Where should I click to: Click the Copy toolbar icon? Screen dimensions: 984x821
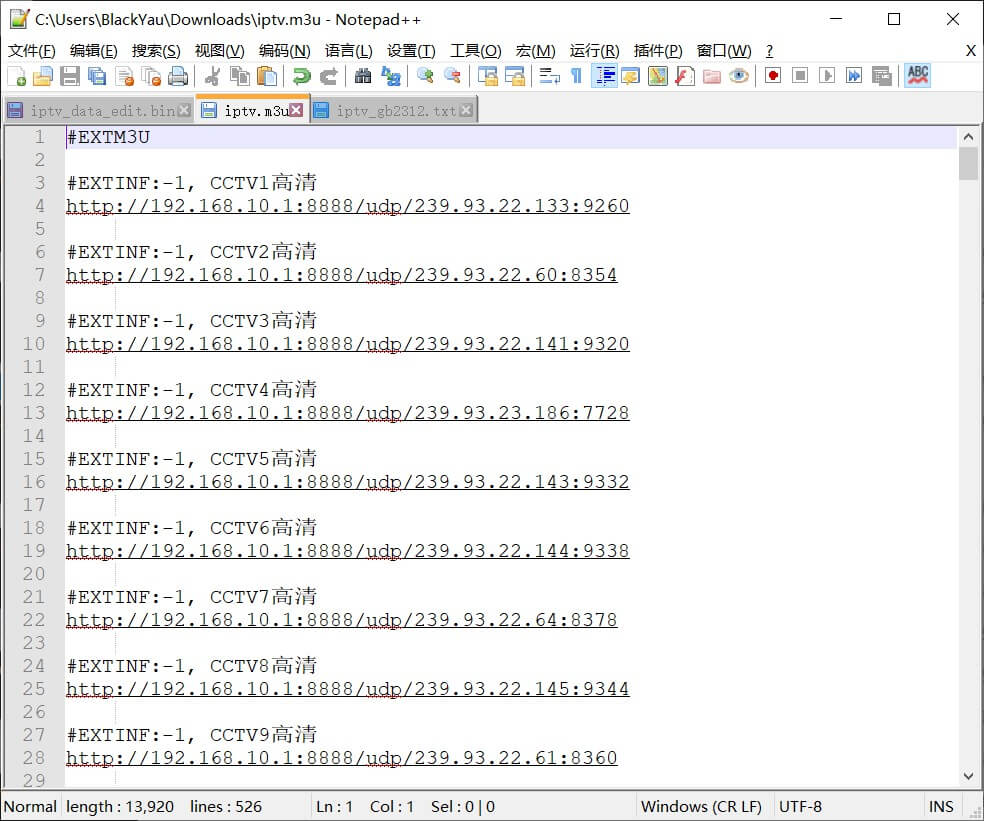coord(240,77)
